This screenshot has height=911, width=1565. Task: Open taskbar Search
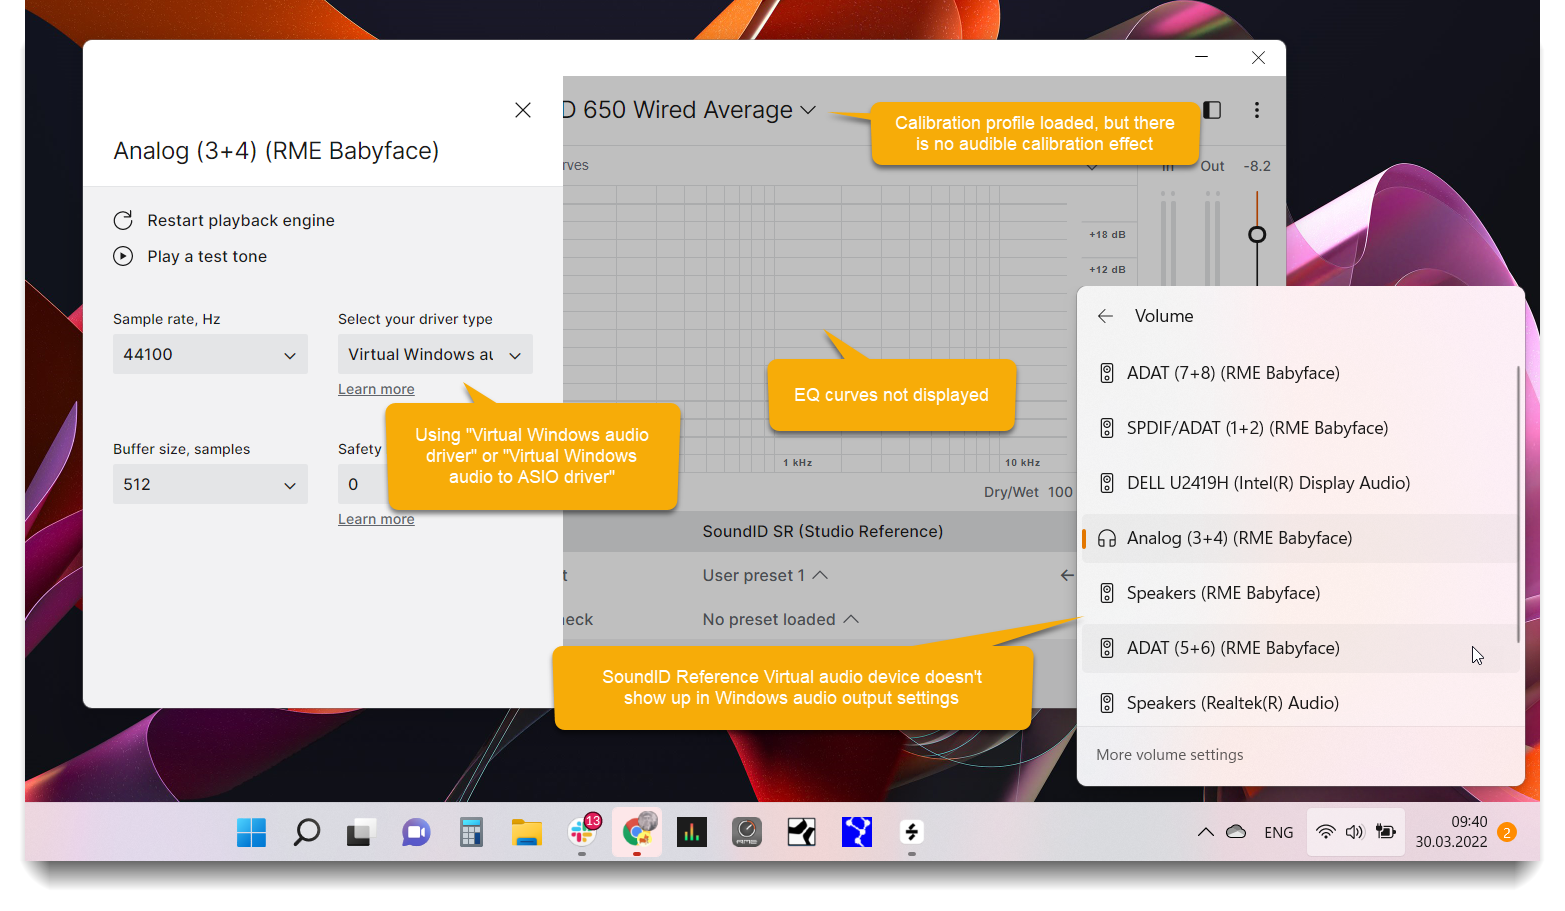307,832
